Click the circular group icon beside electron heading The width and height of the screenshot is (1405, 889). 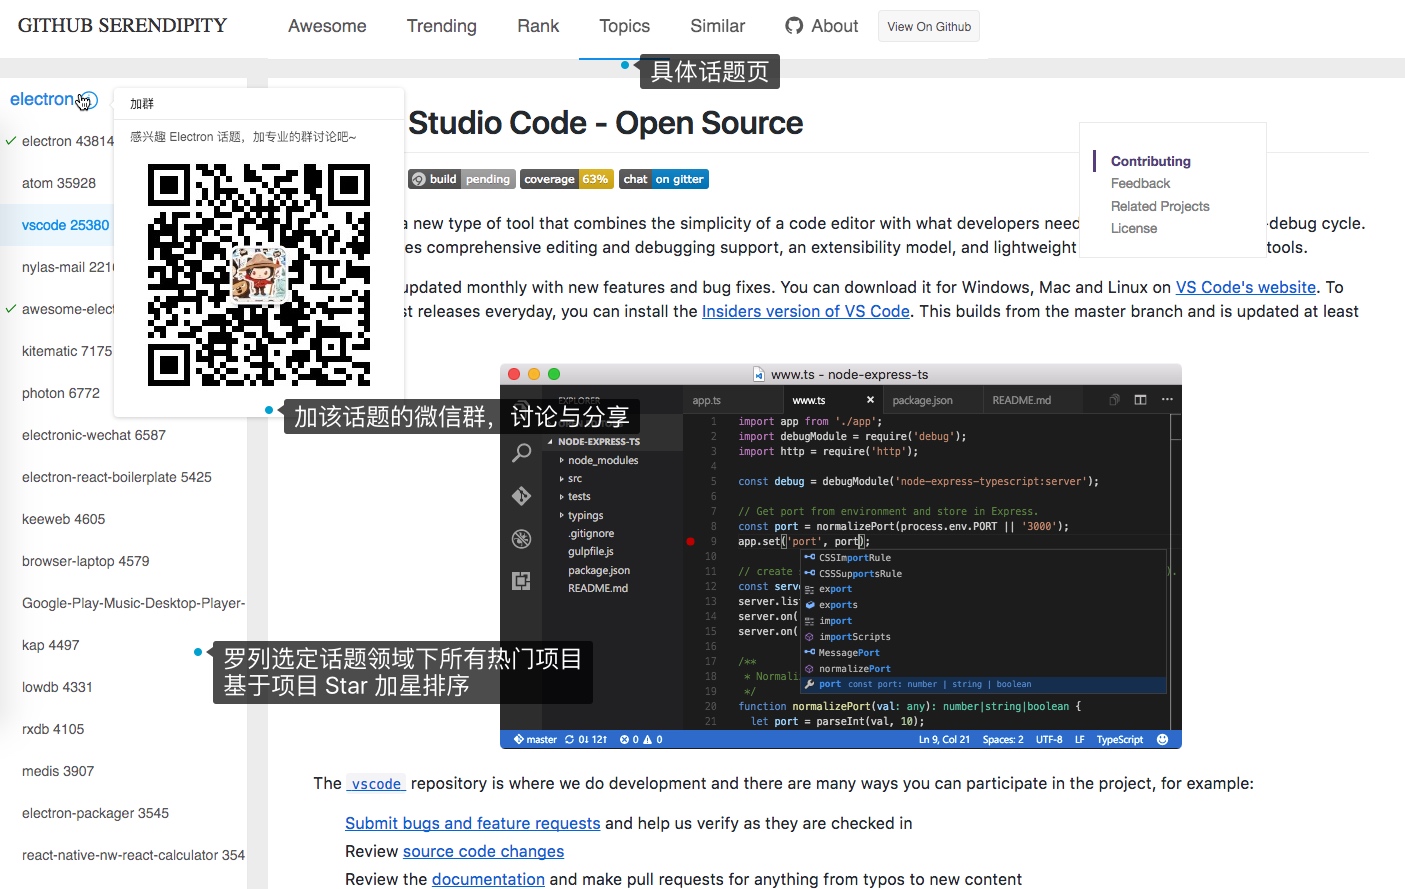[88, 100]
